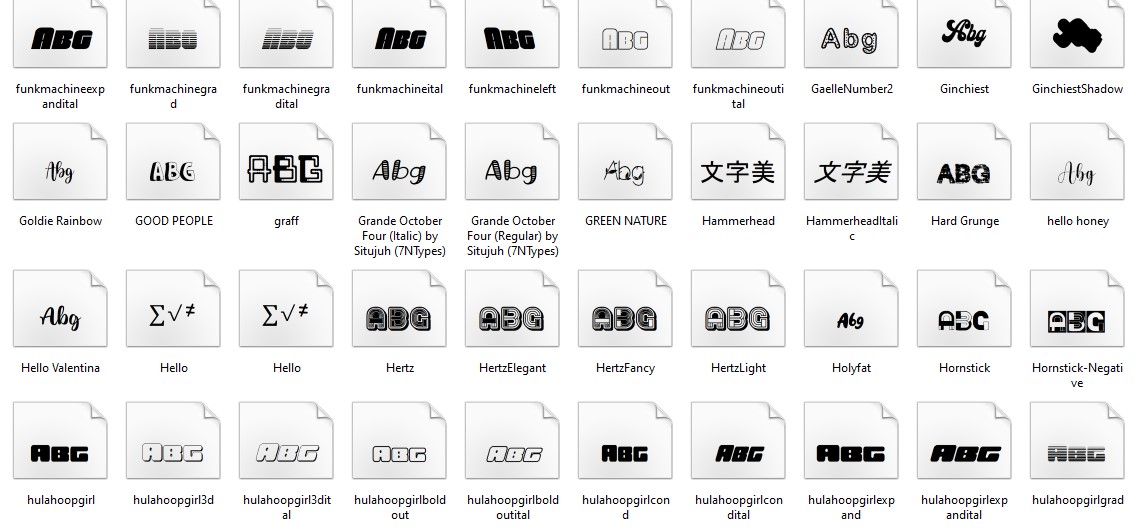Select the HertzElegant font thumbnail
1143x528 pixels.
tap(512, 318)
